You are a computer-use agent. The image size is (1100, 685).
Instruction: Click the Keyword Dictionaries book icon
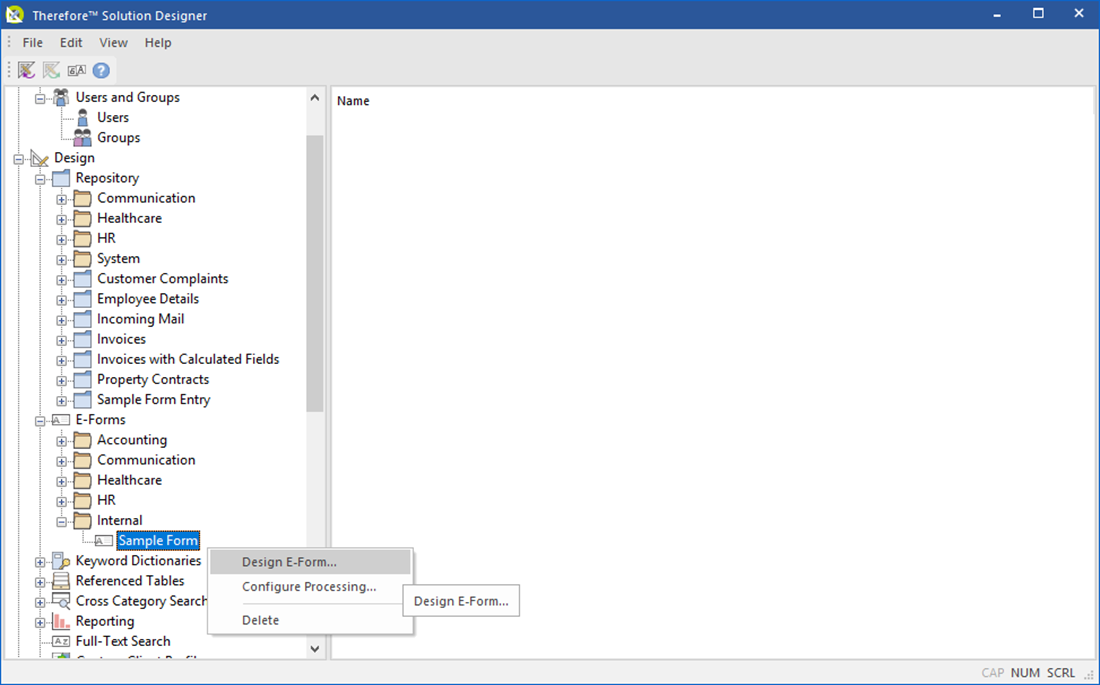pyautogui.click(x=61, y=560)
